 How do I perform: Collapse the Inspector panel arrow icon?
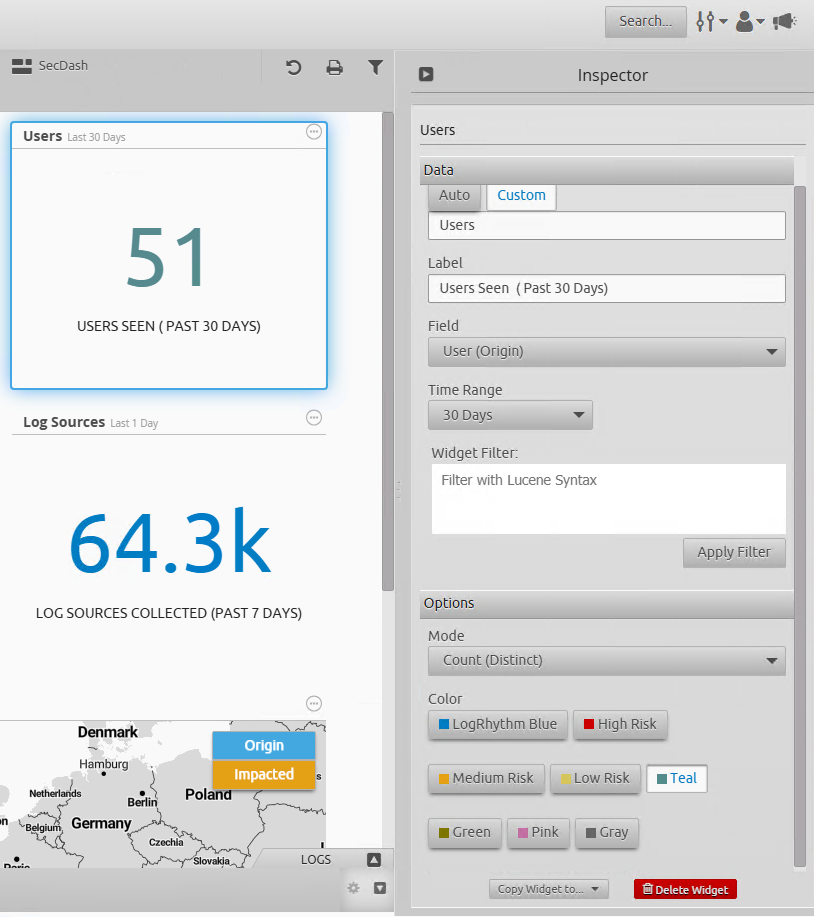(426, 74)
